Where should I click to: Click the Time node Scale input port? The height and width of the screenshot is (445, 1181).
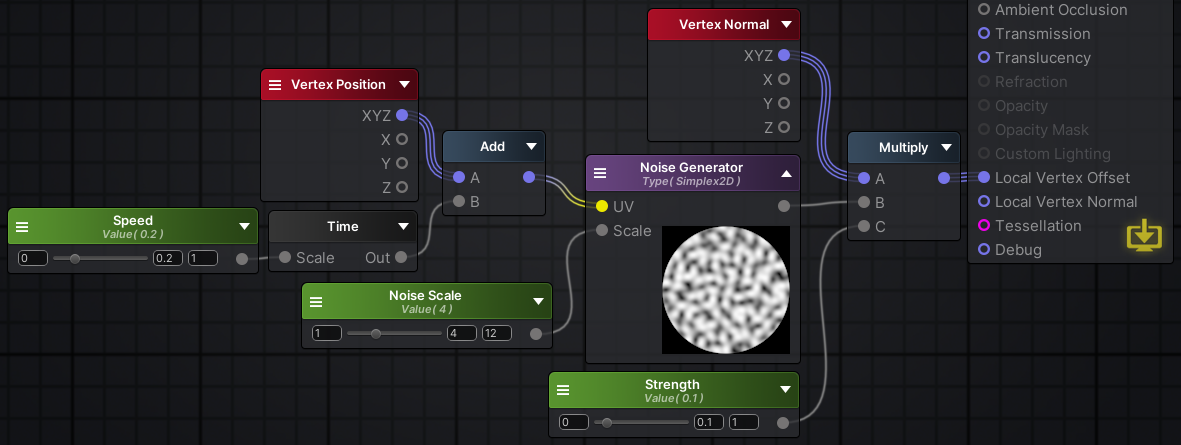click(x=285, y=258)
